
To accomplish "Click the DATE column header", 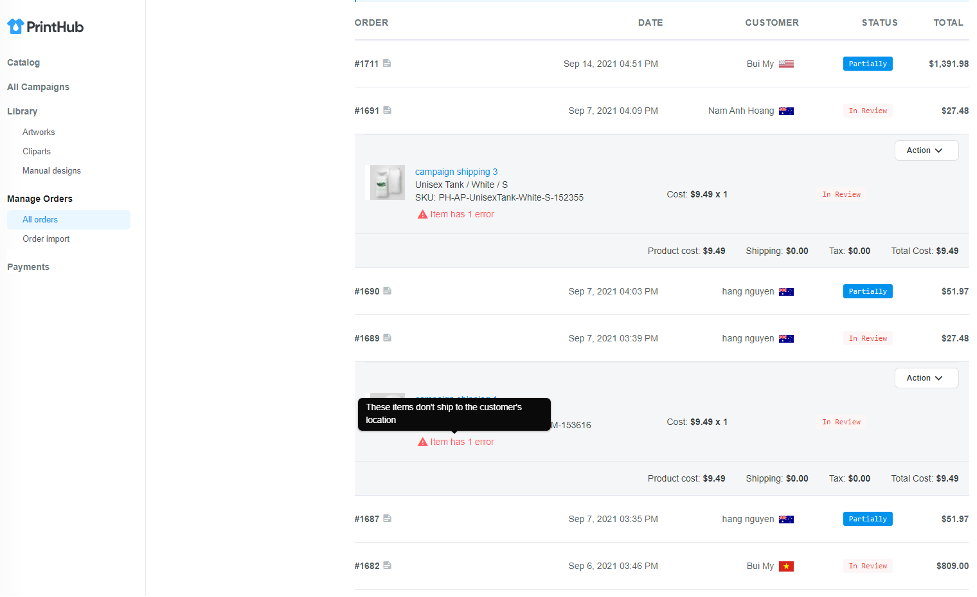I will pyautogui.click(x=650, y=22).
